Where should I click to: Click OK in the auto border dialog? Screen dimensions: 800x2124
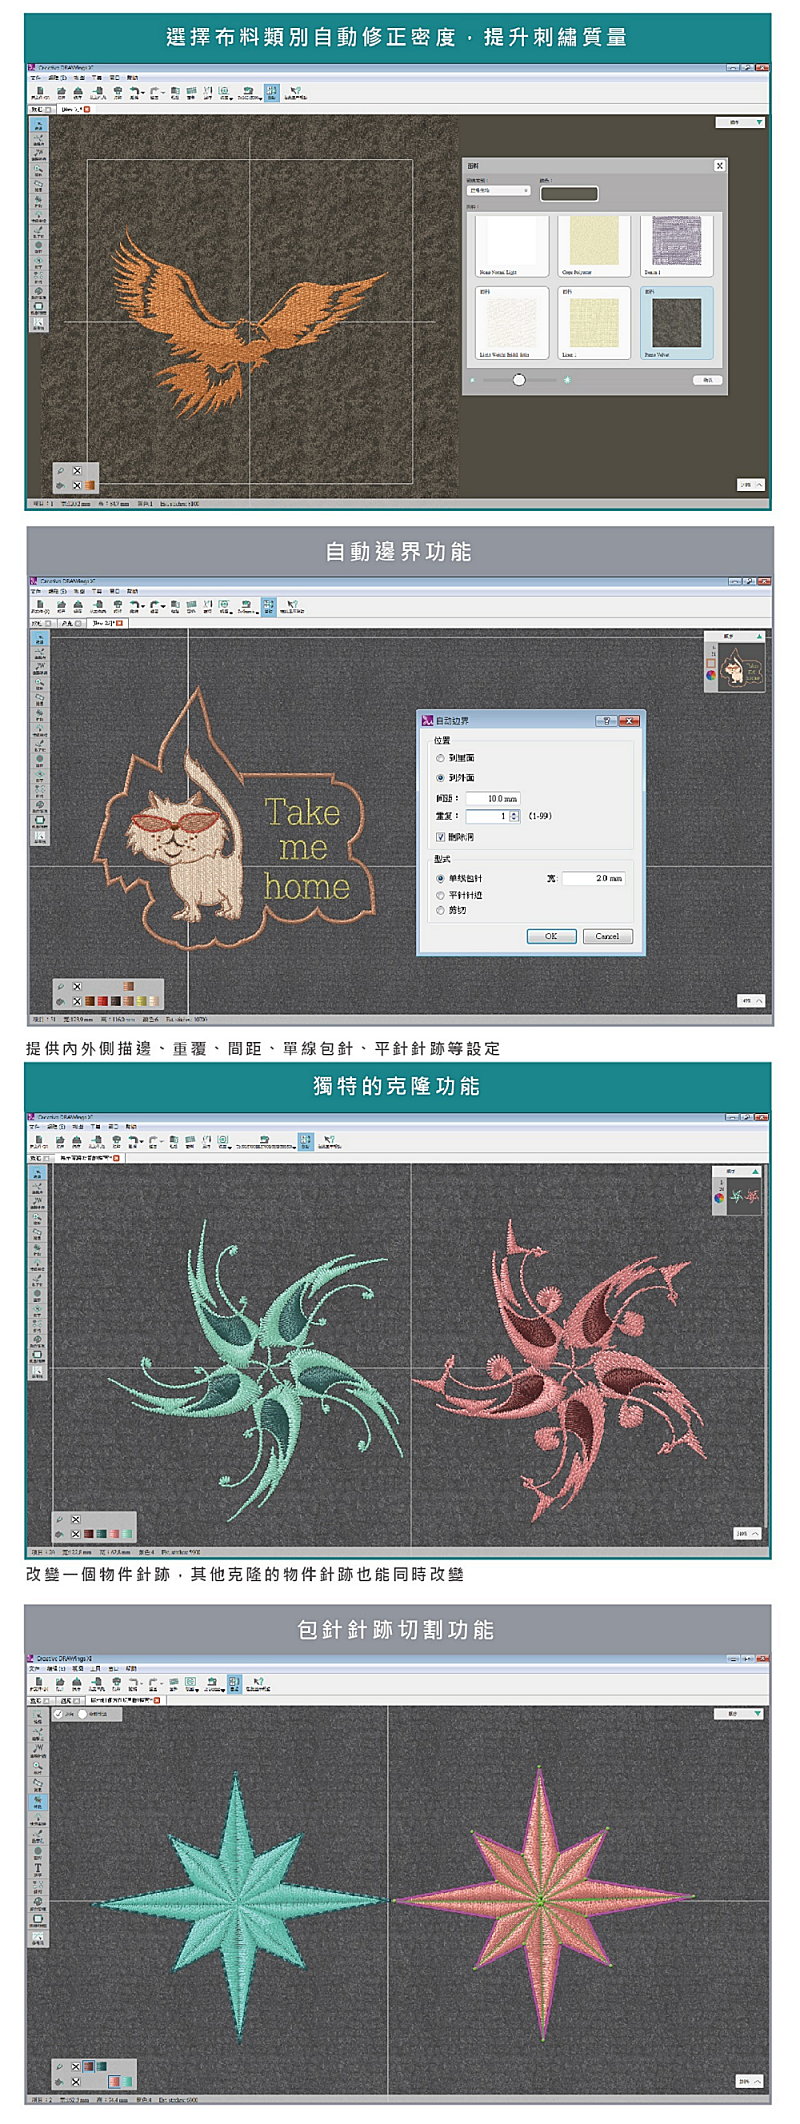[551, 936]
